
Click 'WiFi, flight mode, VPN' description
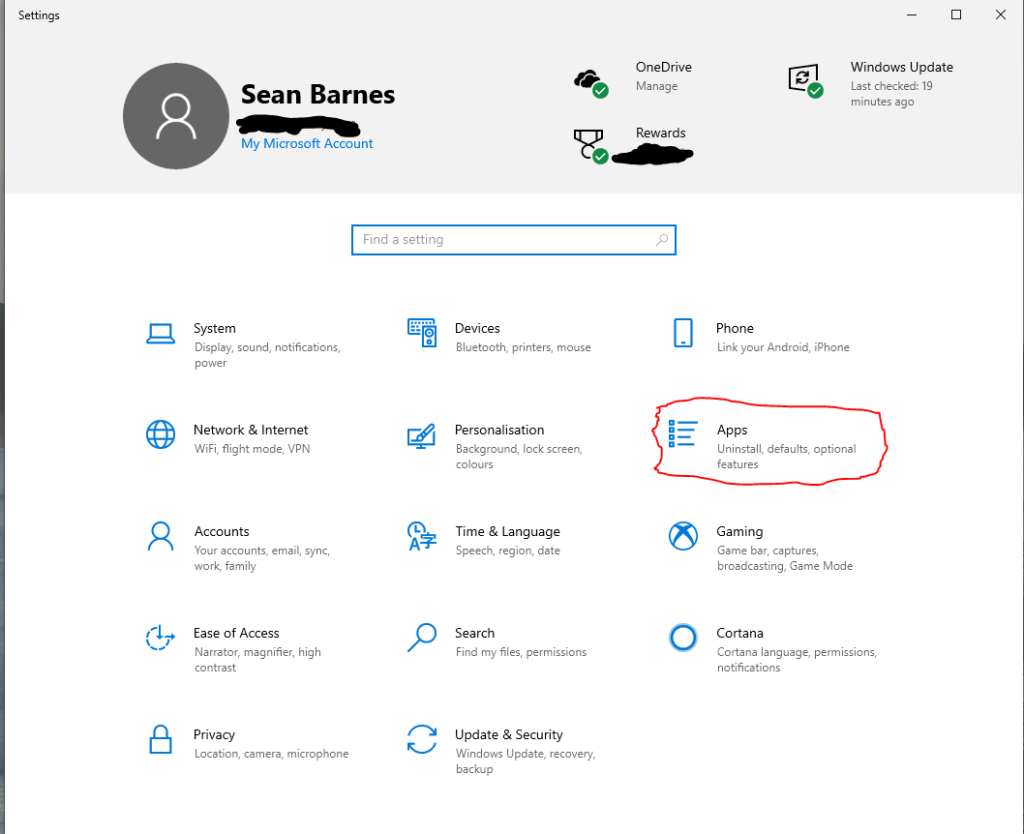pos(252,449)
